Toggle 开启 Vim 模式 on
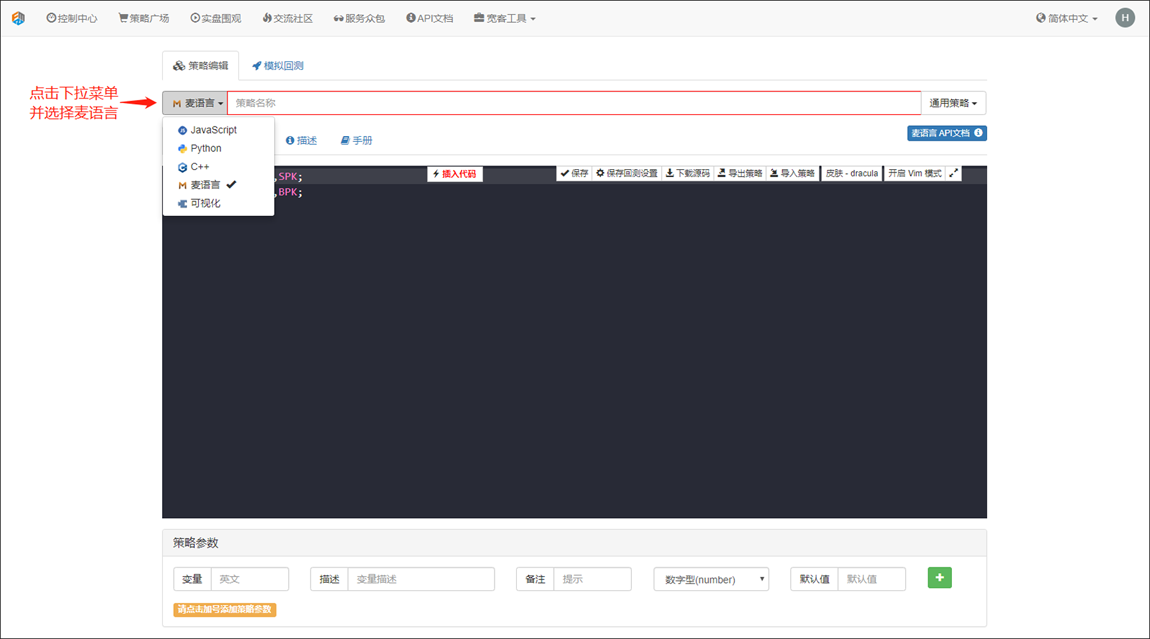The width and height of the screenshot is (1150, 639). (914, 173)
